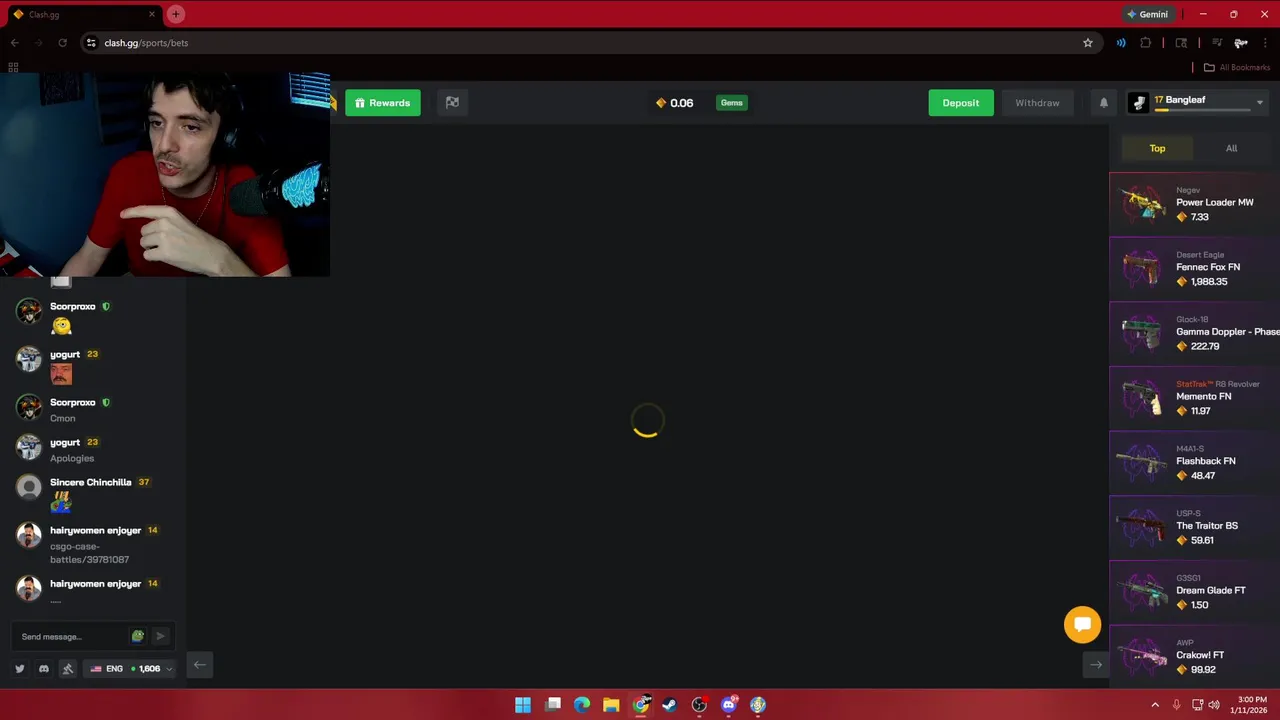Open Task View in the taskbar
1280x720 pixels.
(x=553, y=705)
